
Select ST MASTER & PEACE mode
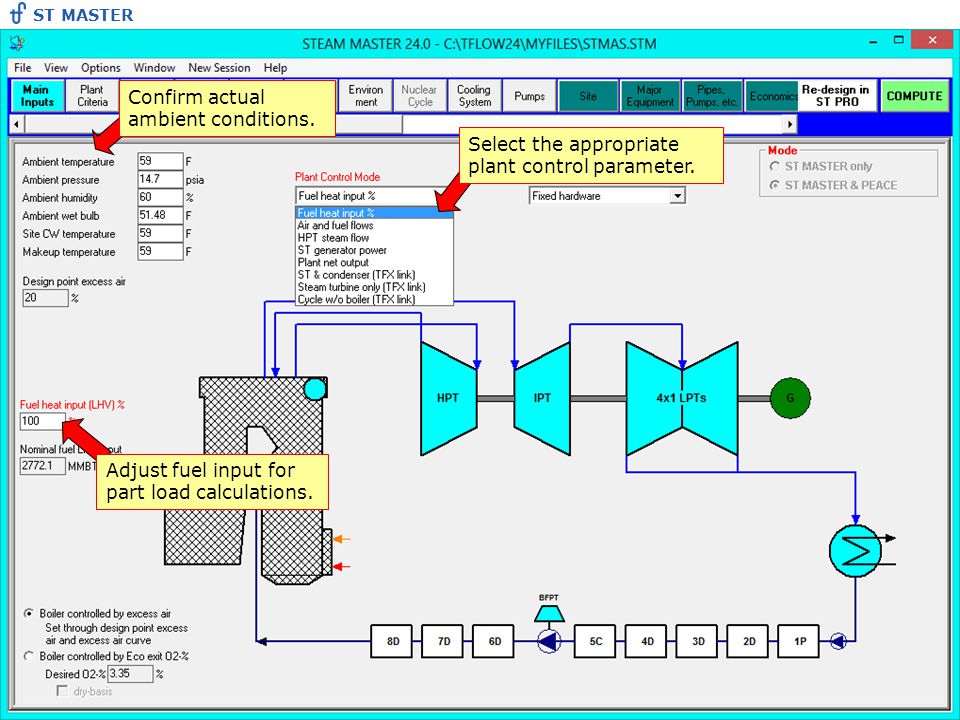(x=833, y=185)
